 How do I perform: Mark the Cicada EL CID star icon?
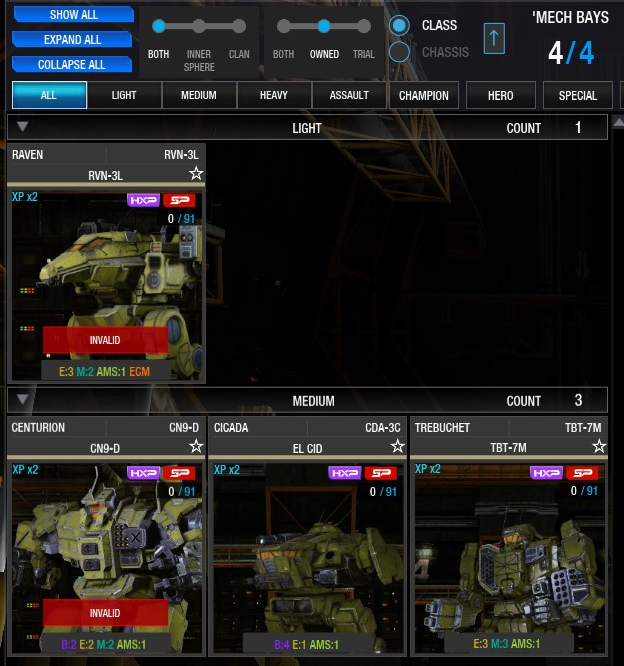pos(397,446)
